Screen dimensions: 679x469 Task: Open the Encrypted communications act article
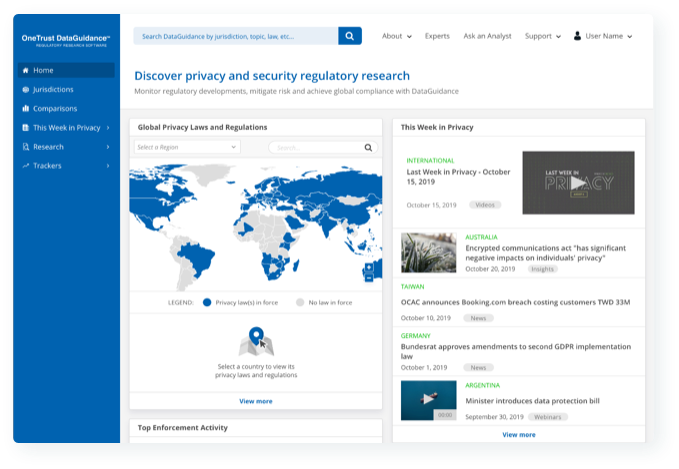[546, 253]
